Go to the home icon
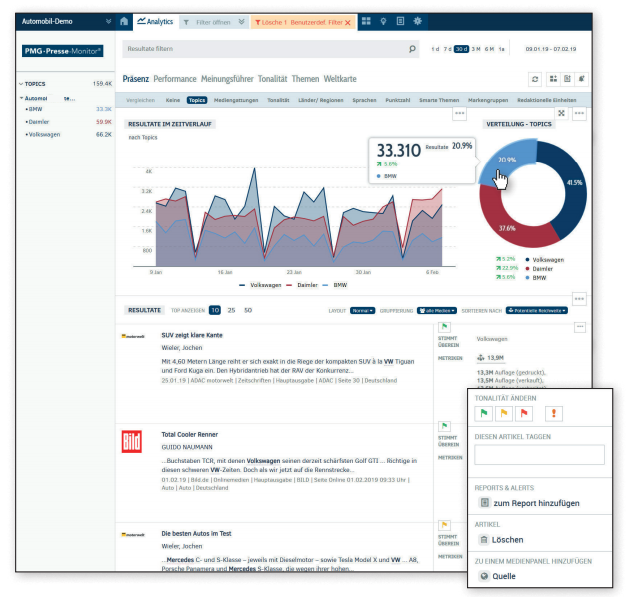 [124, 21]
